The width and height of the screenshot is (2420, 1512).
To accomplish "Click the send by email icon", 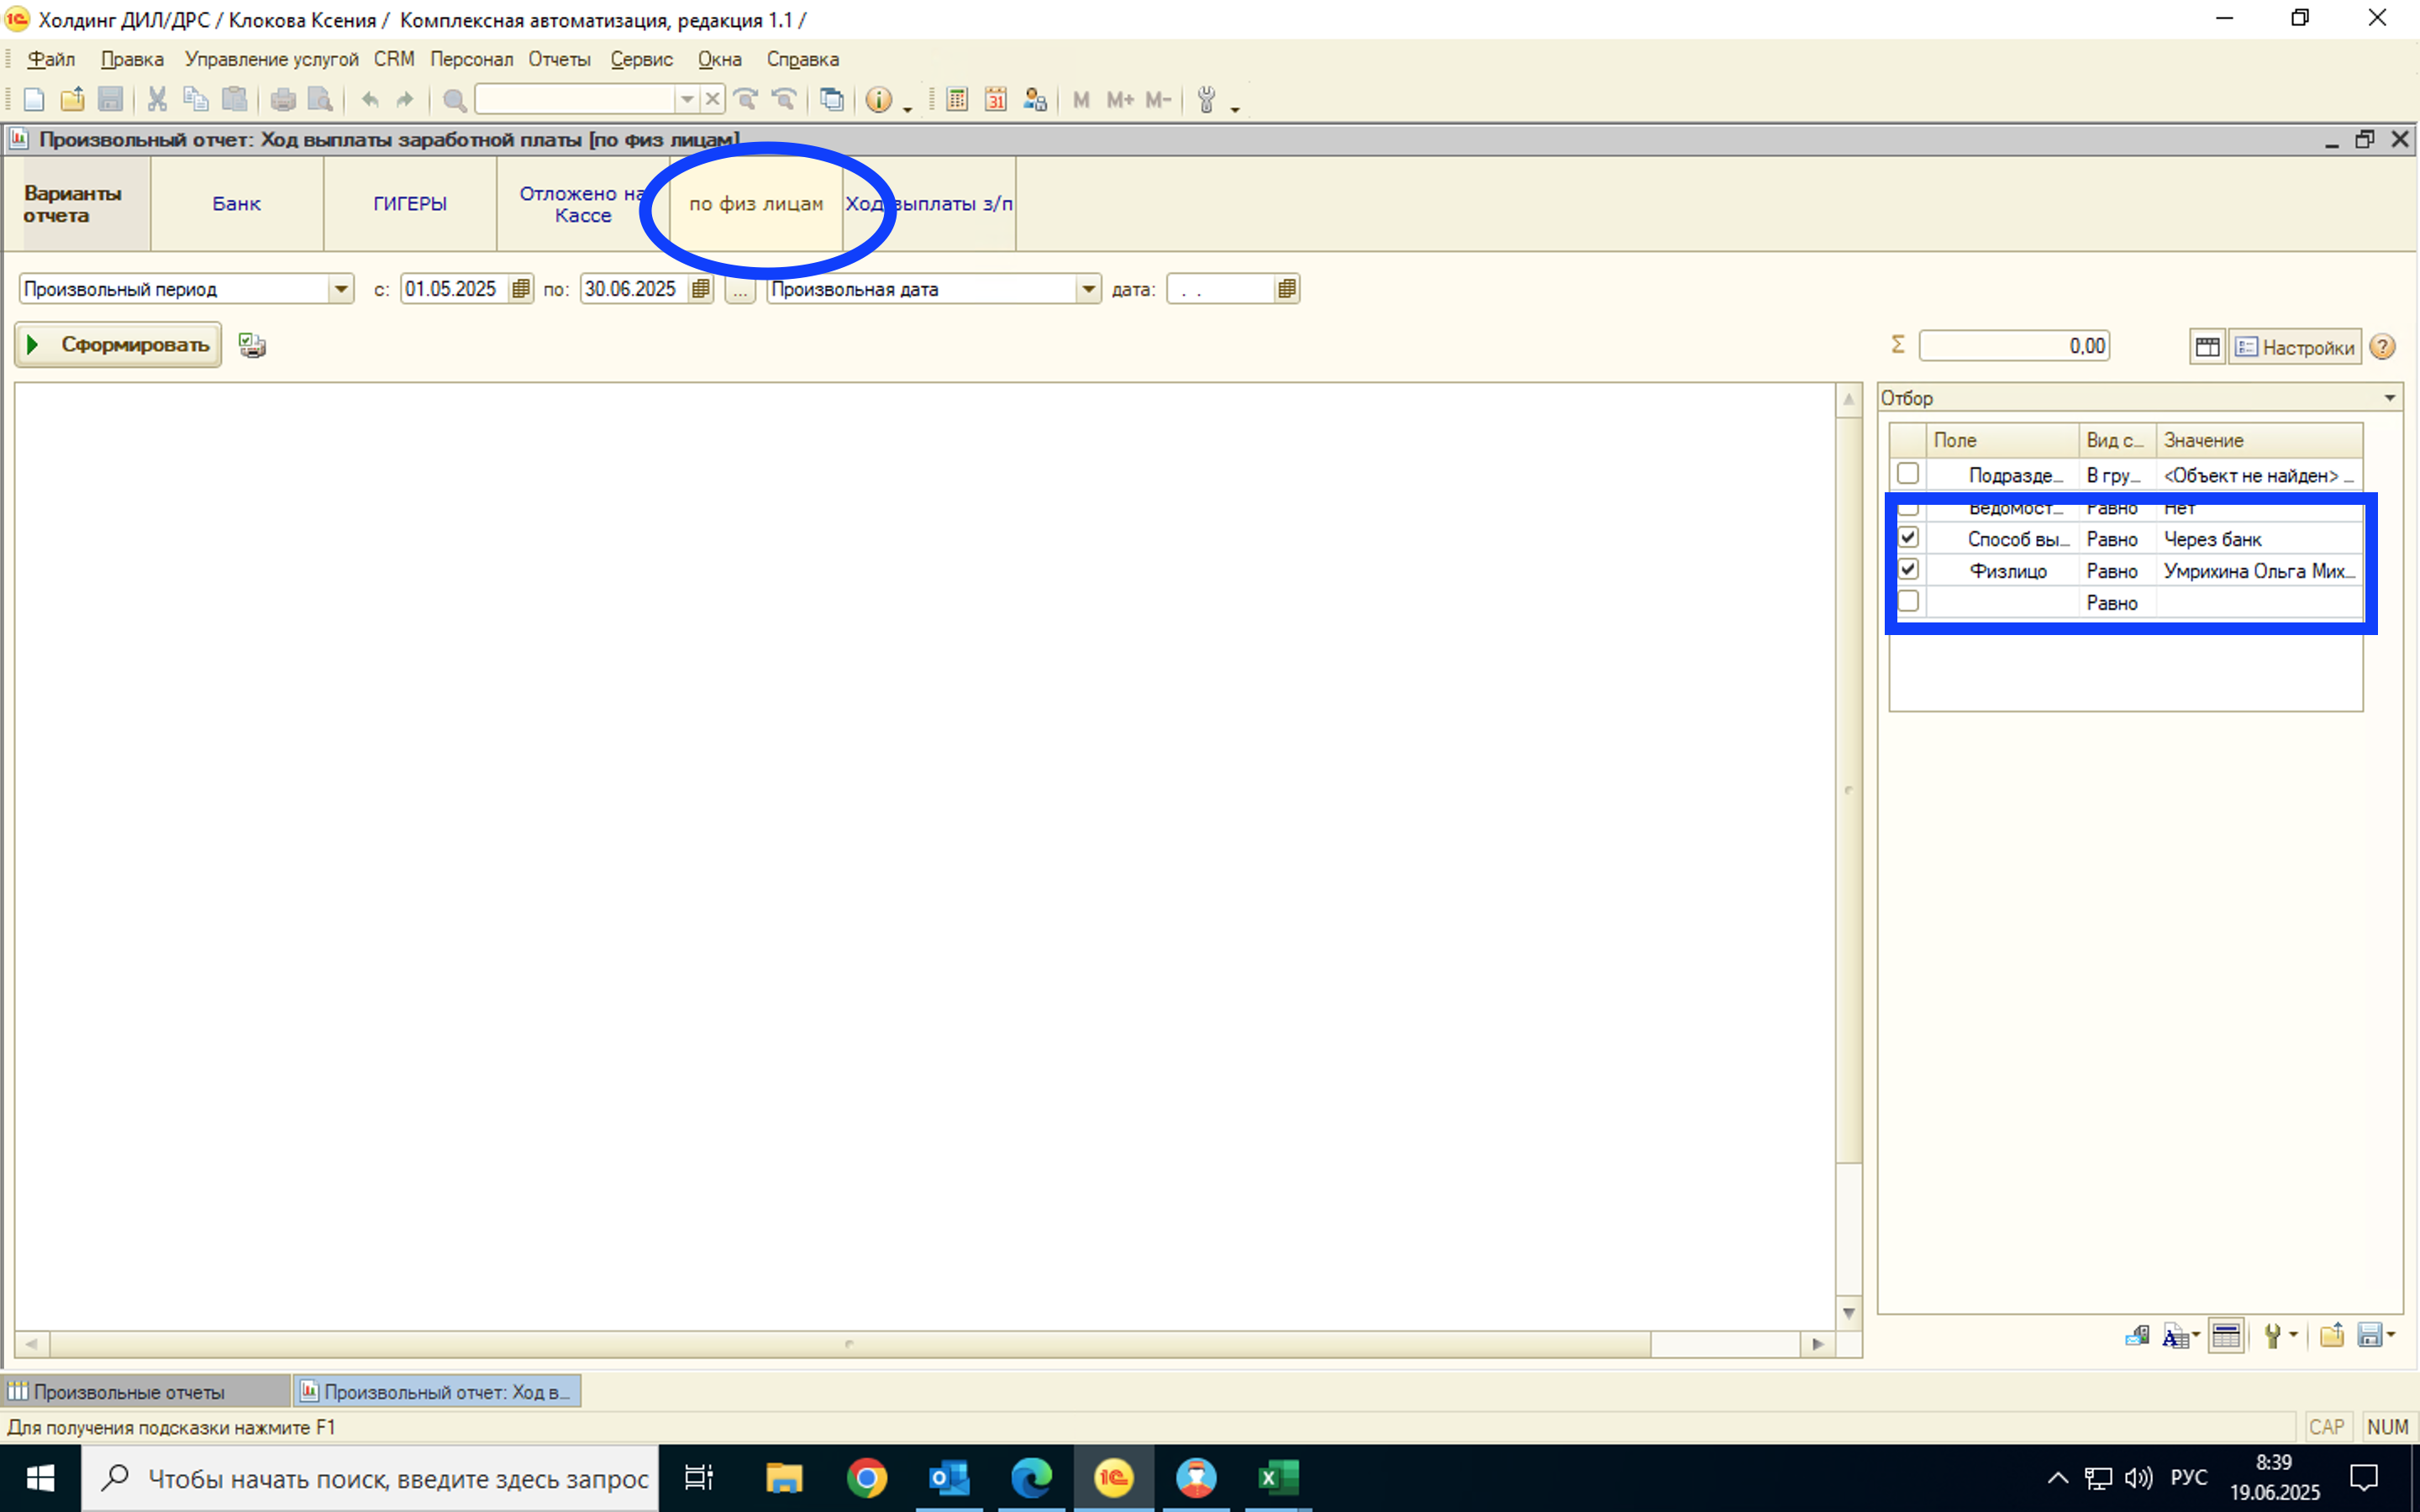I will click(2137, 1335).
